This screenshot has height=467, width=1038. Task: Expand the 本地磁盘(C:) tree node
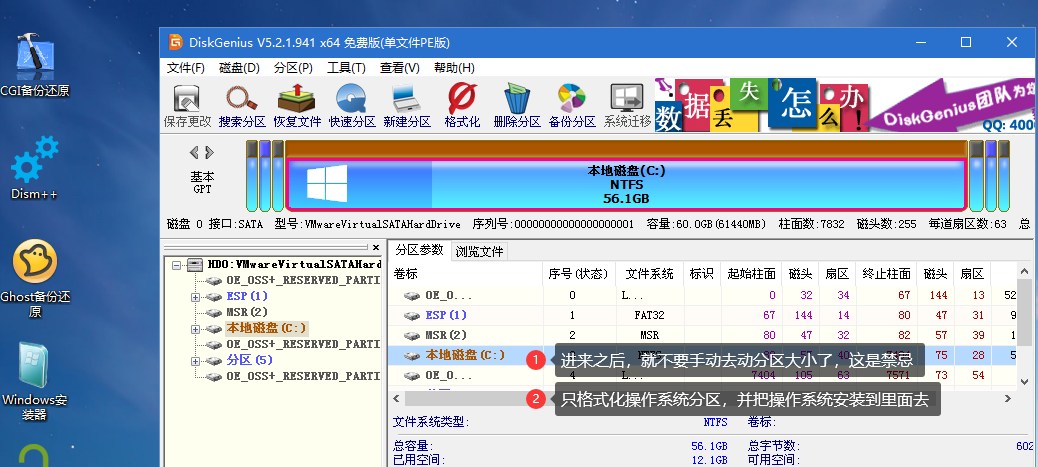click(195, 328)
